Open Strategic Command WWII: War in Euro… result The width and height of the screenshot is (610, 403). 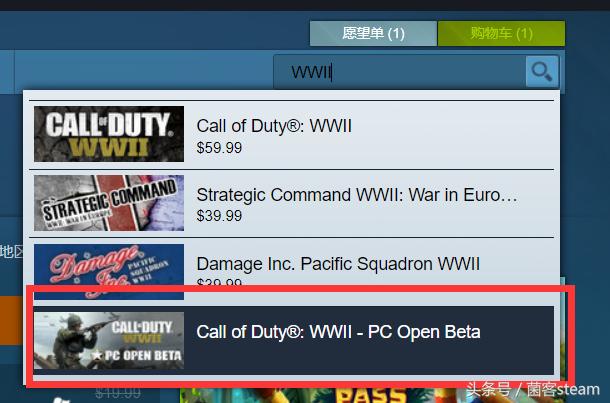pos(357,195)
